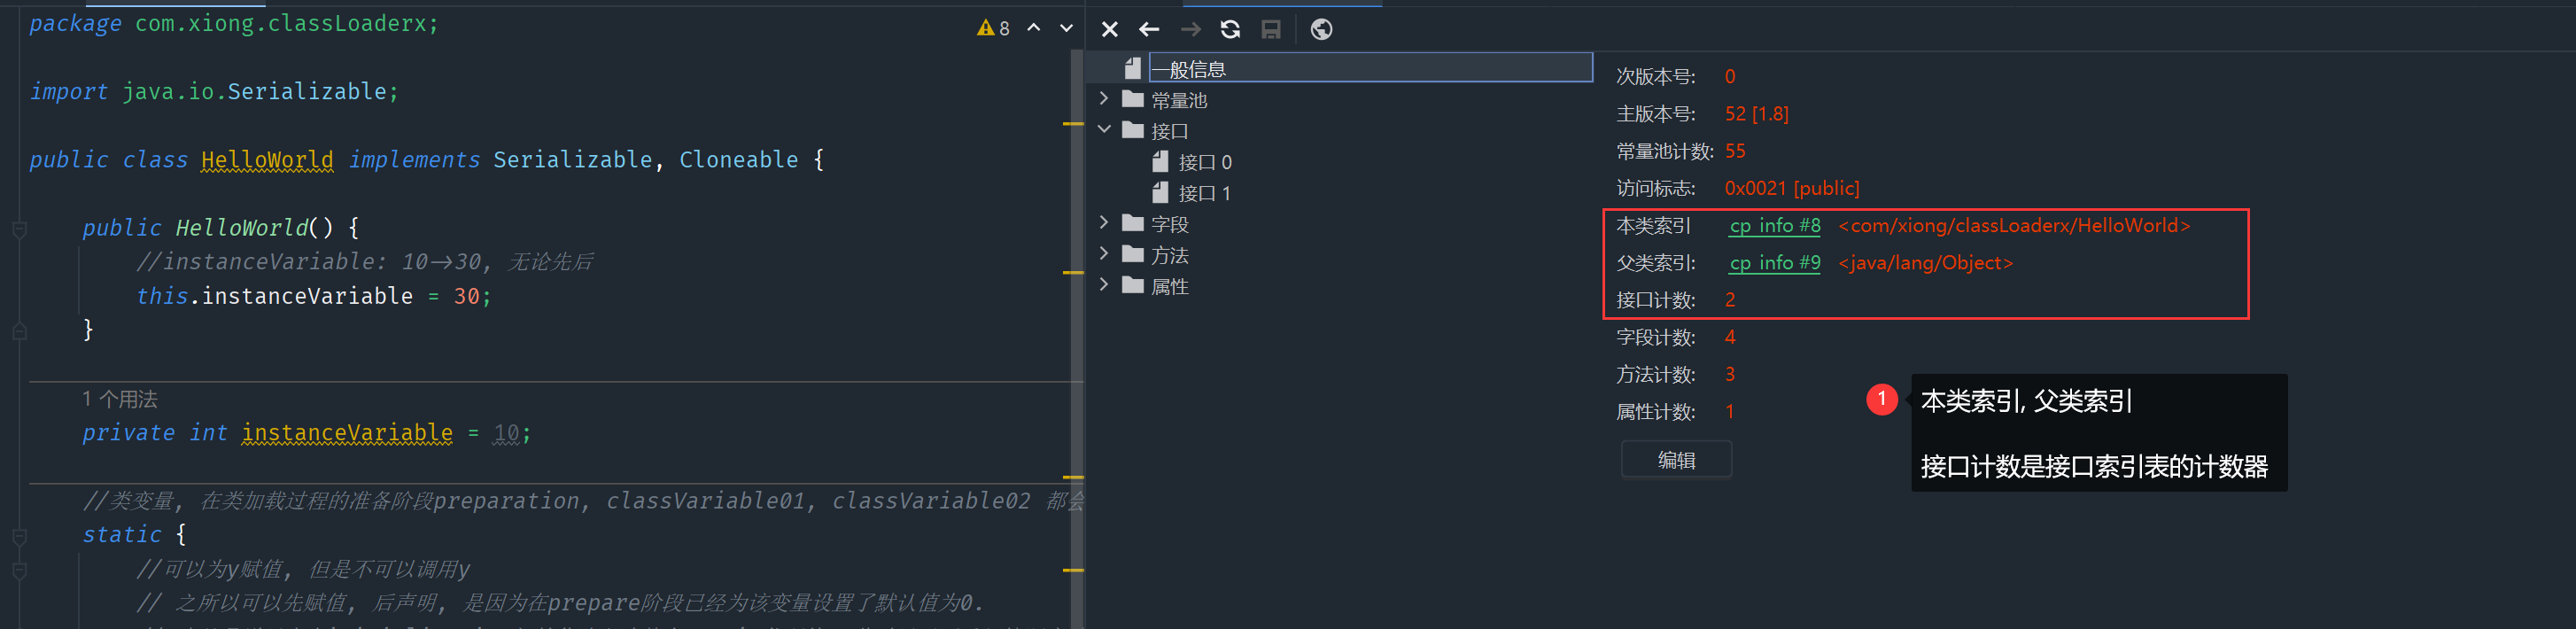Screen dimensions: 2576x629
Task: Expand the 方法 tree node
Action: [x=1104, y=254]
